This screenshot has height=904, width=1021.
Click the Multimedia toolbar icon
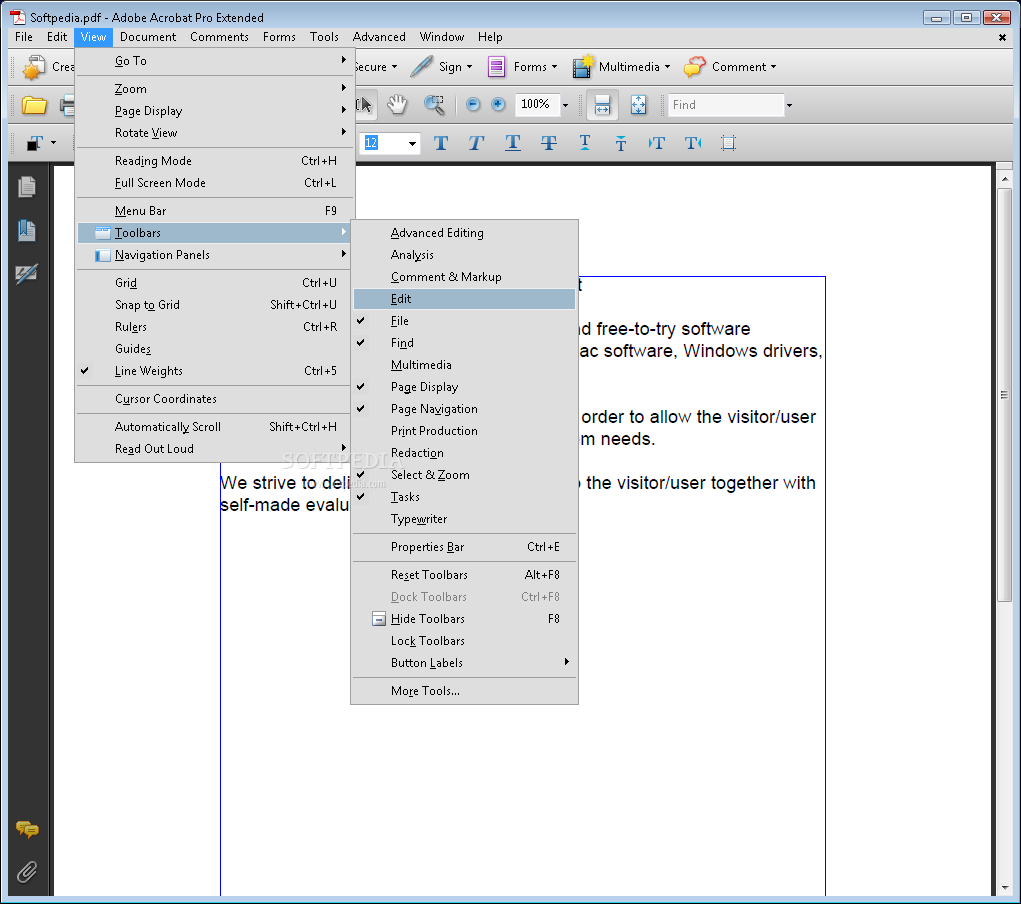(583, 66)
